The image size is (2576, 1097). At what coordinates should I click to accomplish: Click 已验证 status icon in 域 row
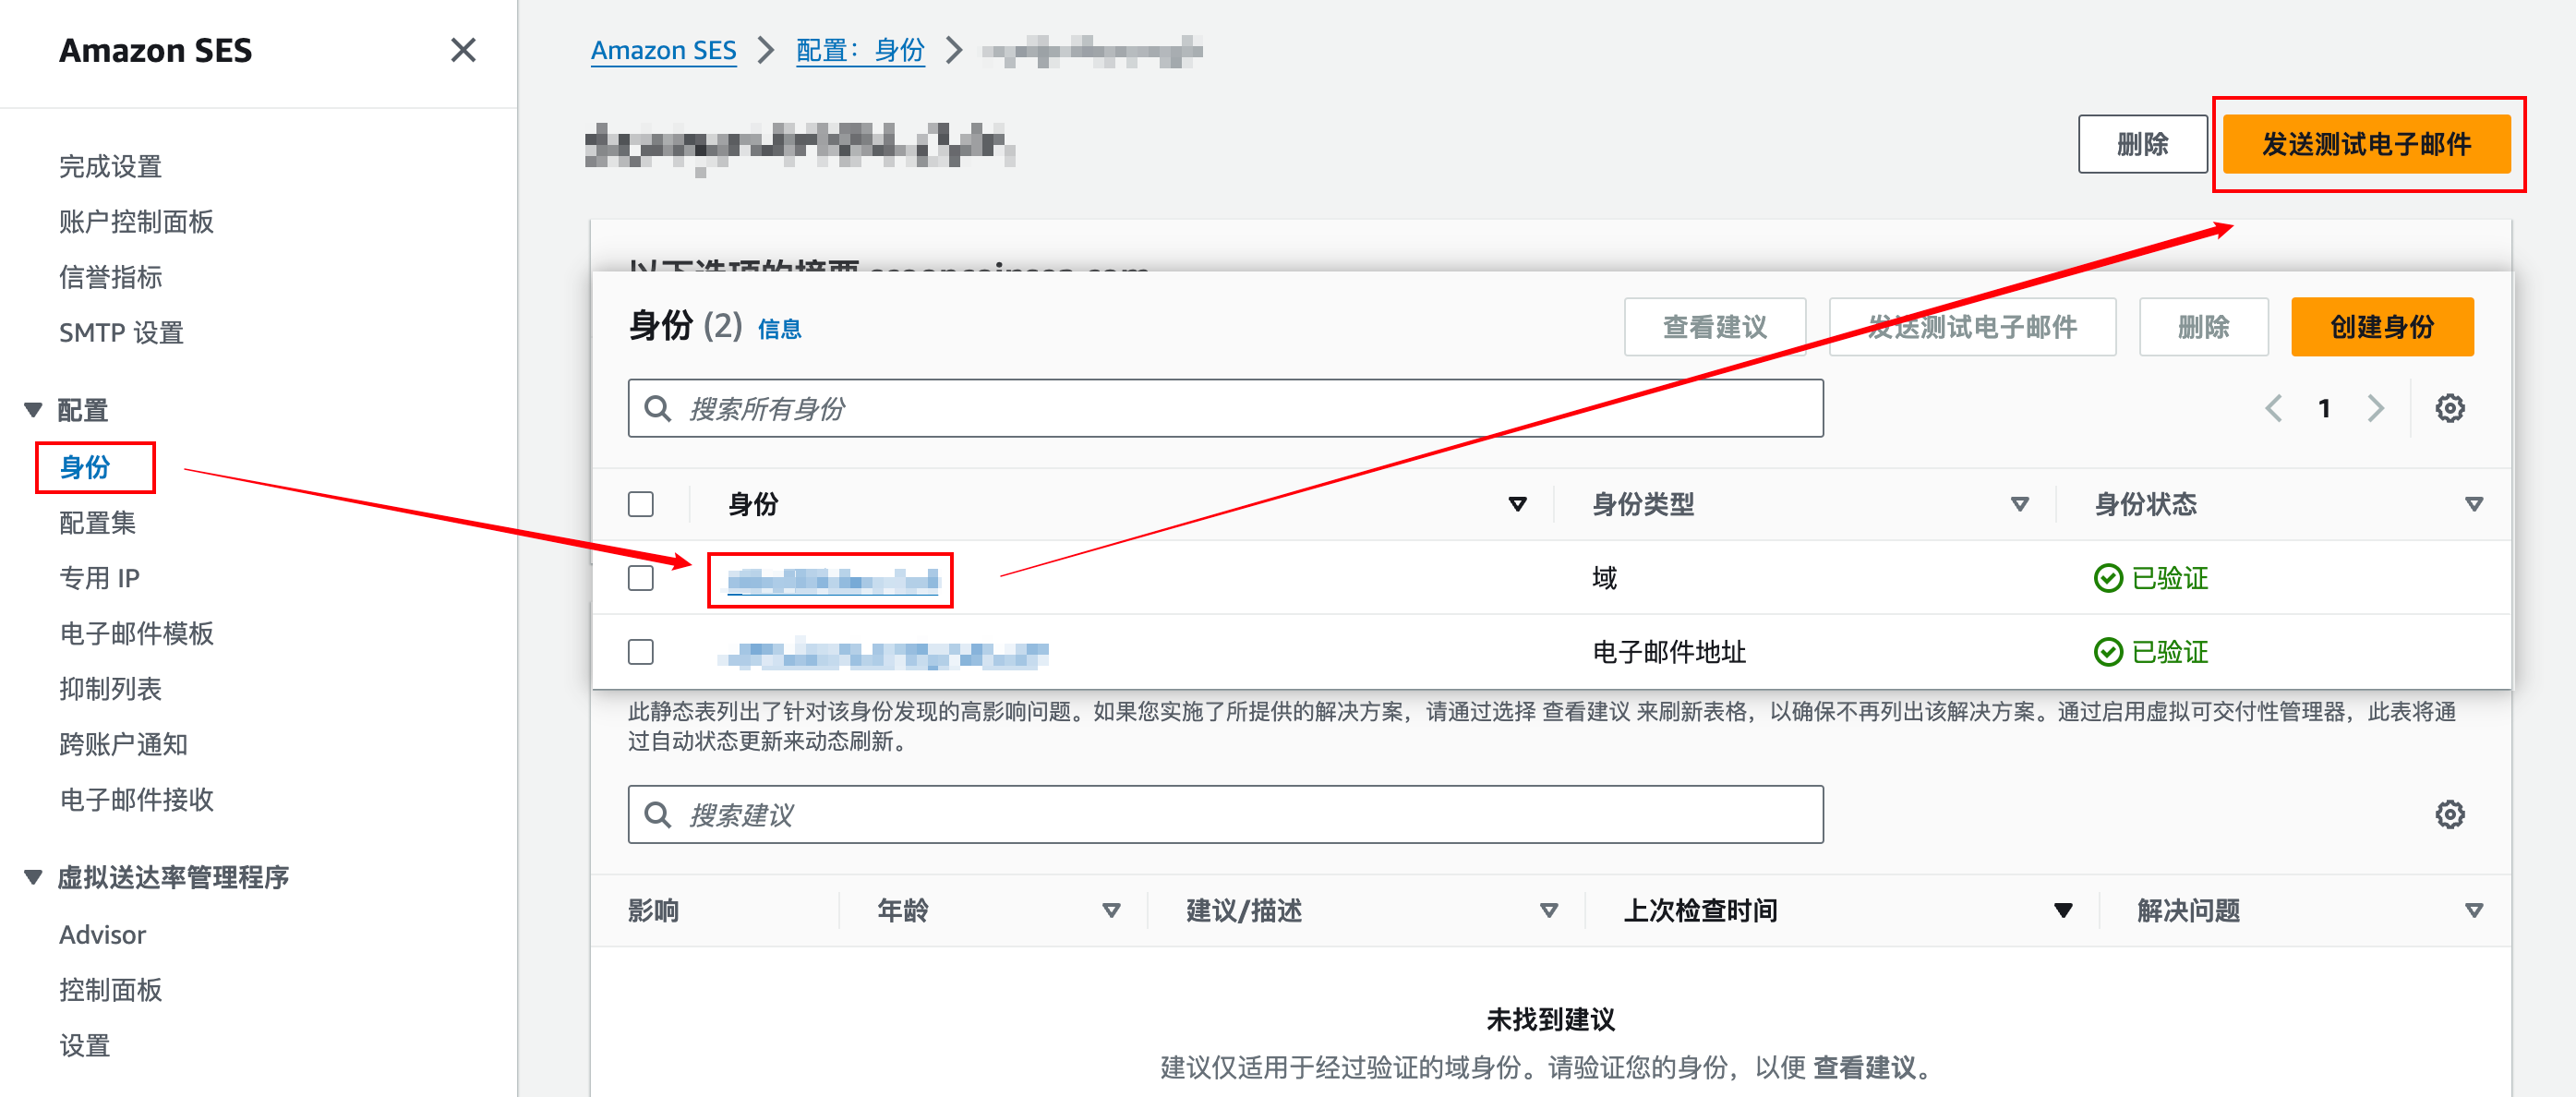click(2107, 578)
